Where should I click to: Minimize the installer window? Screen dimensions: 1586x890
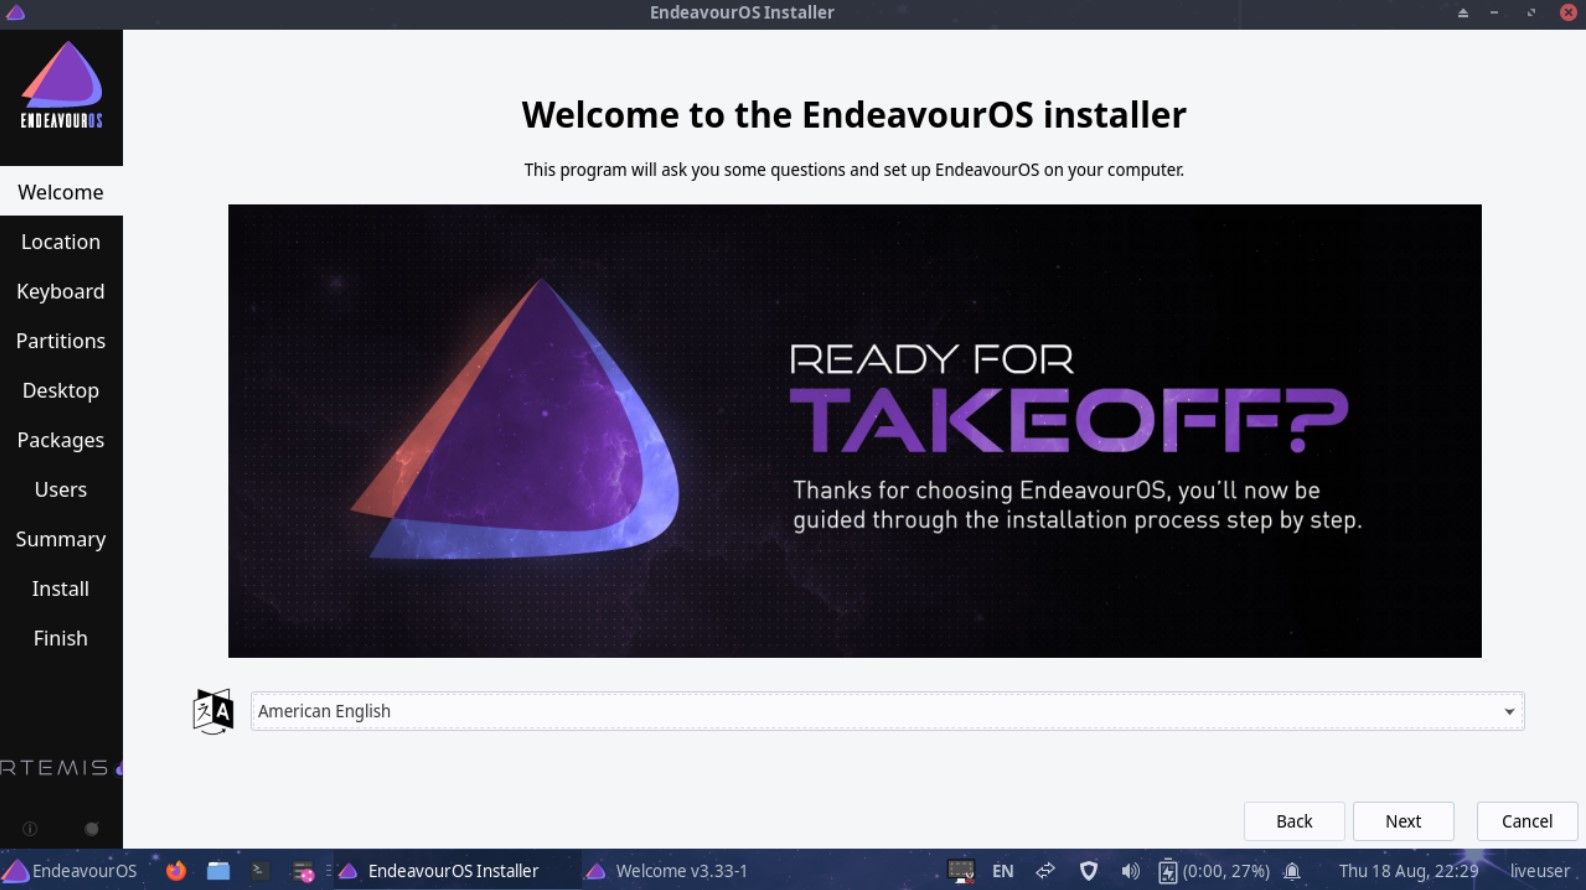(1494, 13)
